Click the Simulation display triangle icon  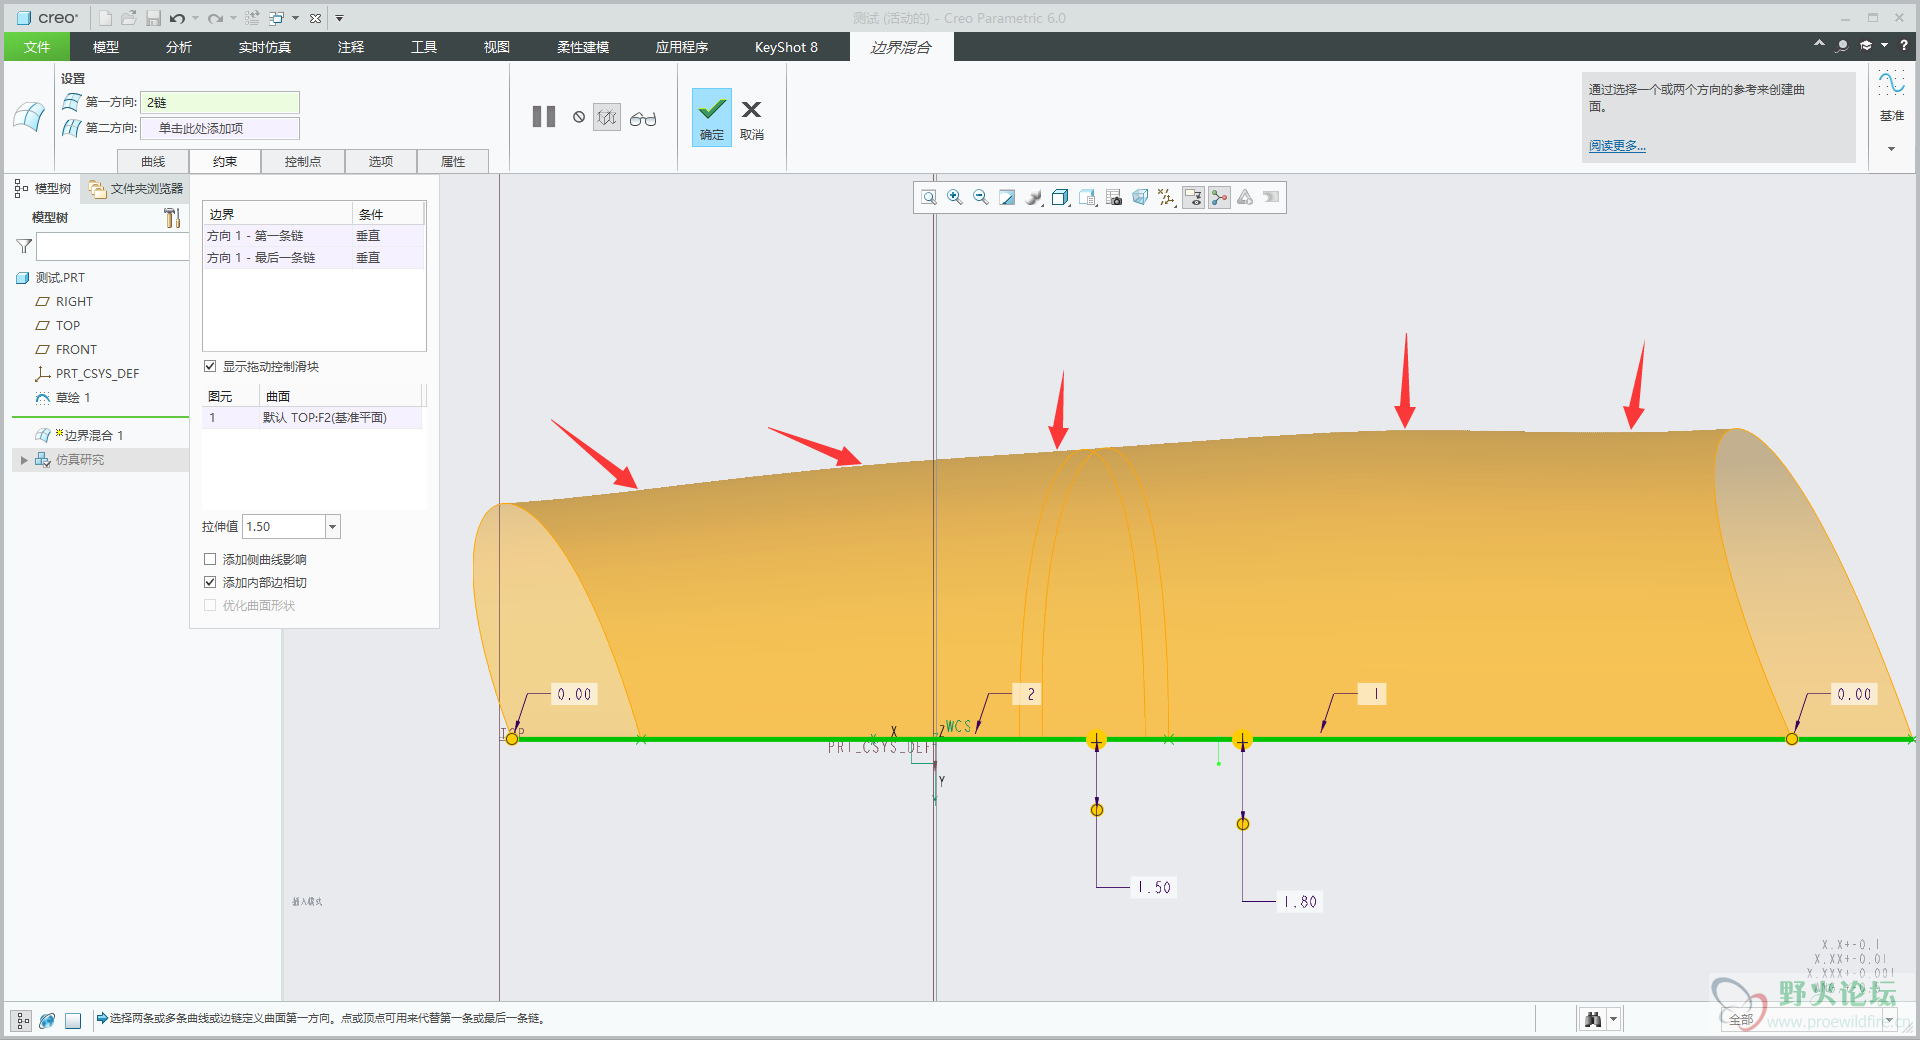[1245, 198]
